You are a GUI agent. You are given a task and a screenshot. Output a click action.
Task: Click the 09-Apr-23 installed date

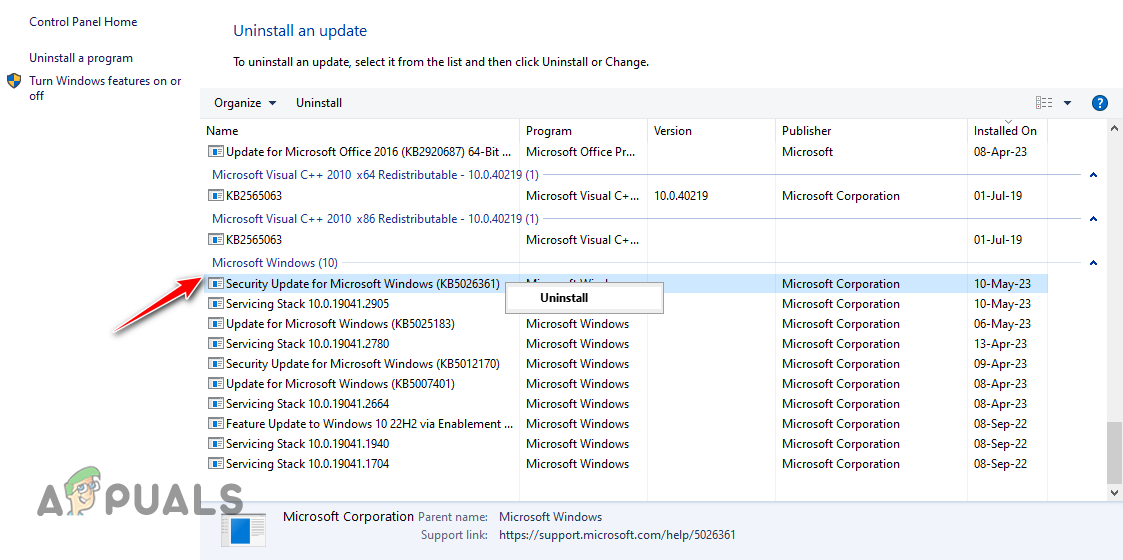[1000, 364]
